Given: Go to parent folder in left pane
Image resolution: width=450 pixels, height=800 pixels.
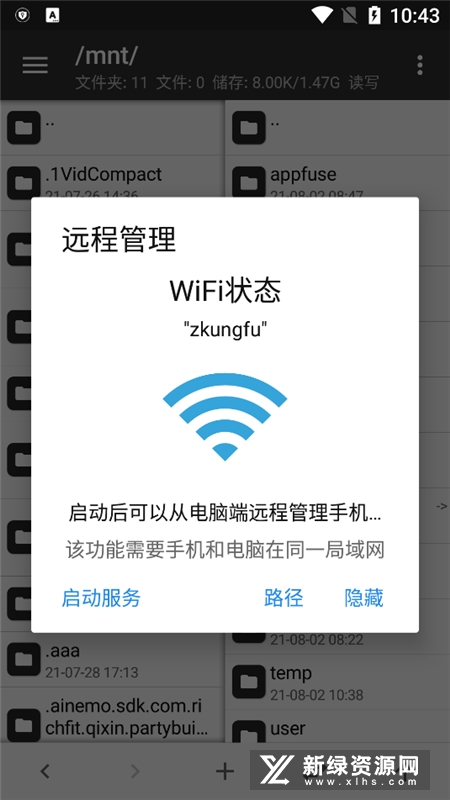Looking at the screenshot, I should click(112, 128).
